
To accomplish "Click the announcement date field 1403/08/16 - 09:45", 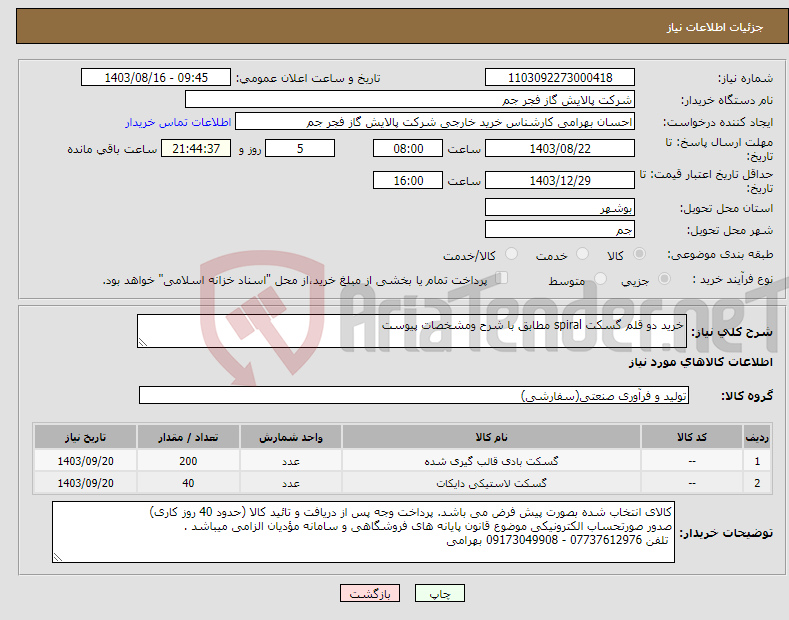I will pyautogui.click(x=156, y=78).
